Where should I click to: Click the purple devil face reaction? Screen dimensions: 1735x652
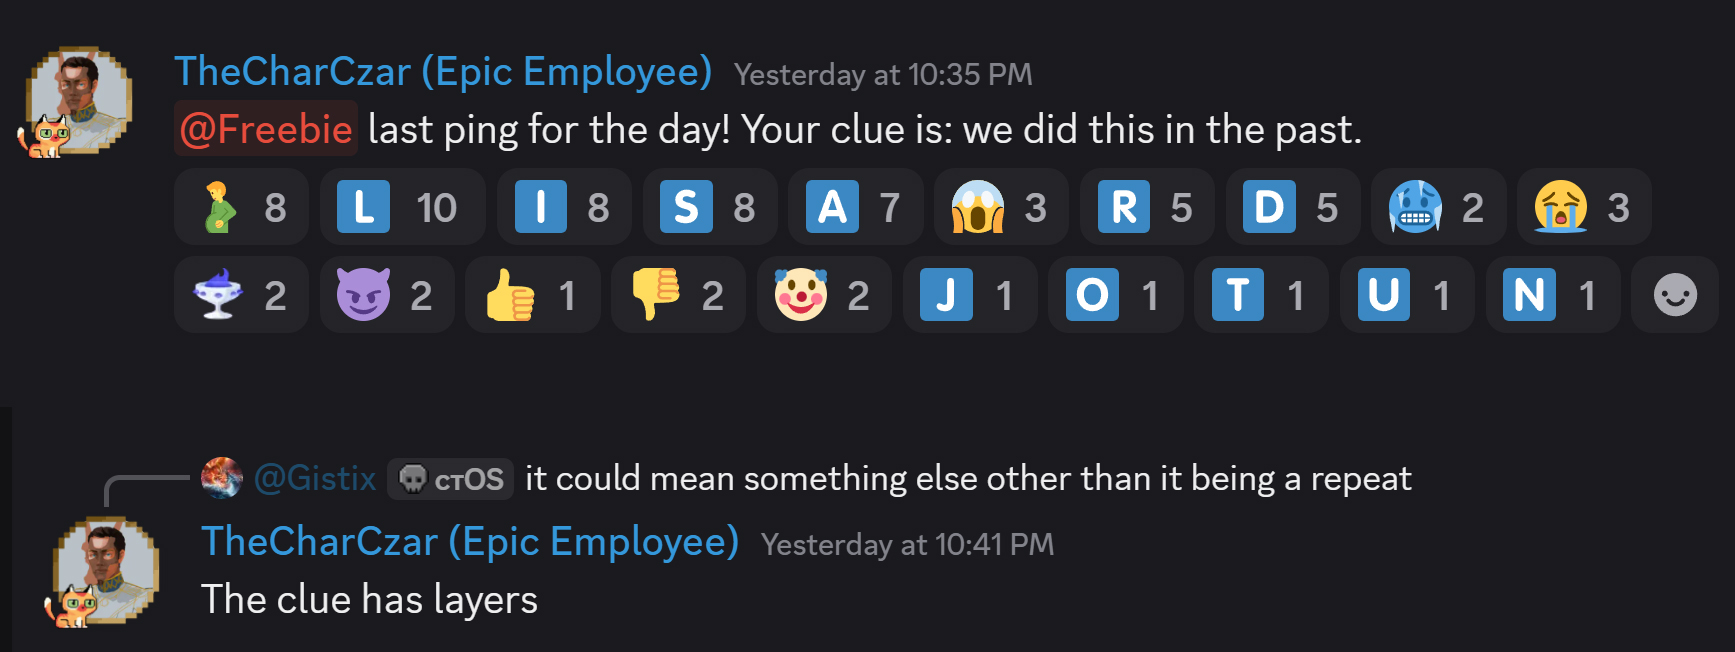(x=386, y=295)
